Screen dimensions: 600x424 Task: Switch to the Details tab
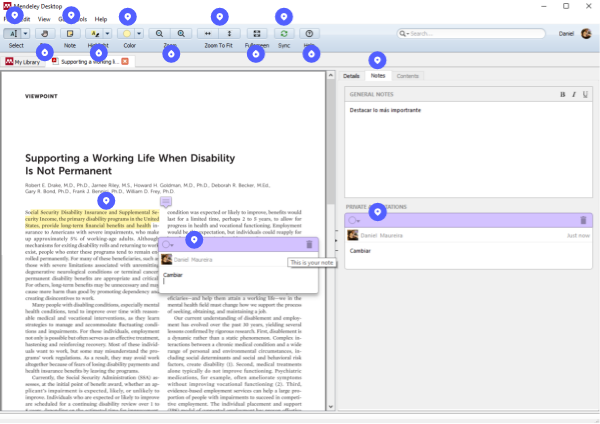[x=351, y=76]
